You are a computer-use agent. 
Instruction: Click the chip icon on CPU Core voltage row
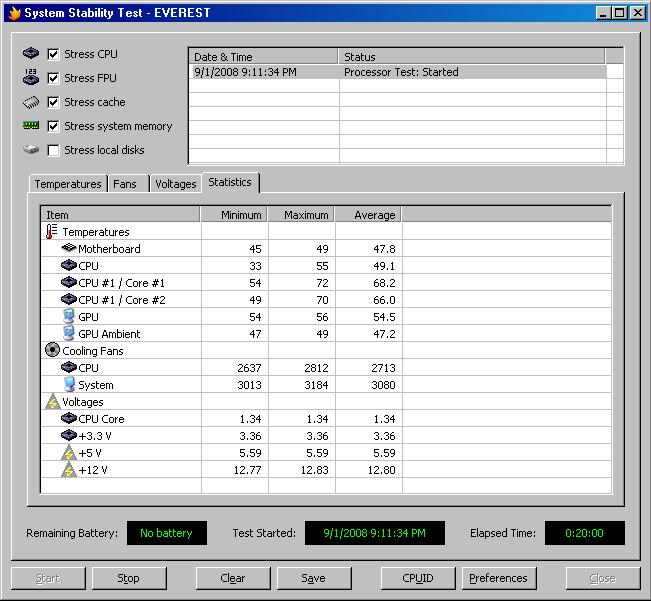point(69,418)
